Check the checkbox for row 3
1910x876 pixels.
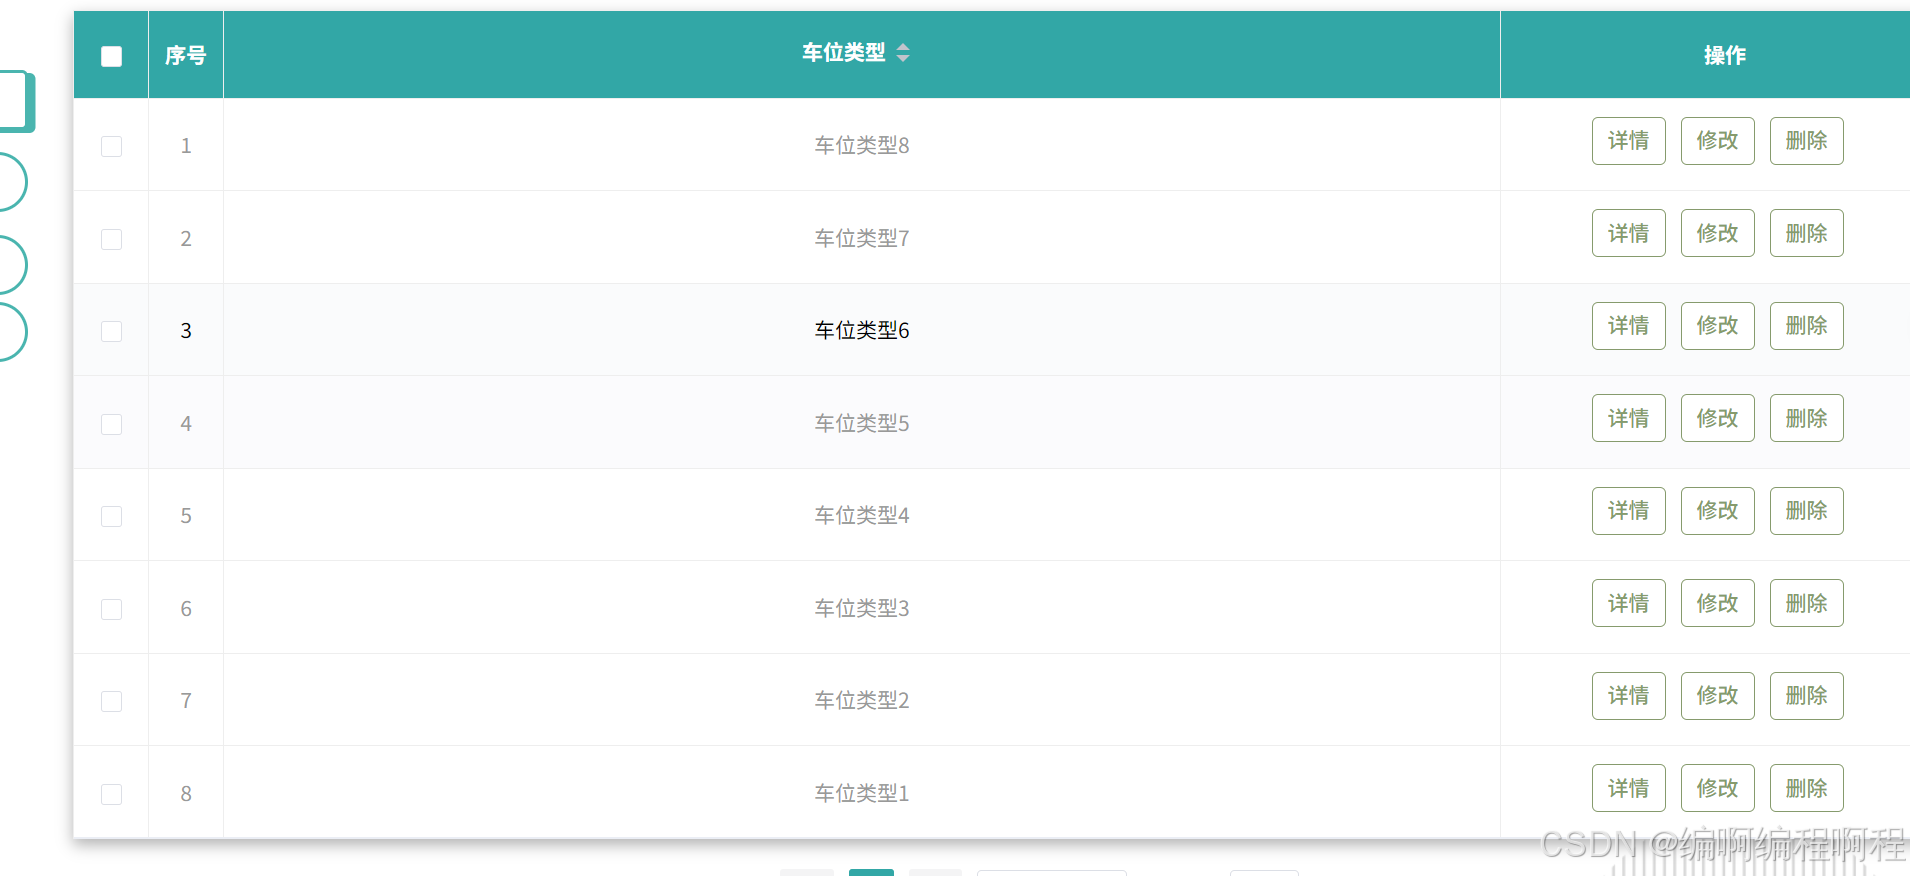coord(111,331)
